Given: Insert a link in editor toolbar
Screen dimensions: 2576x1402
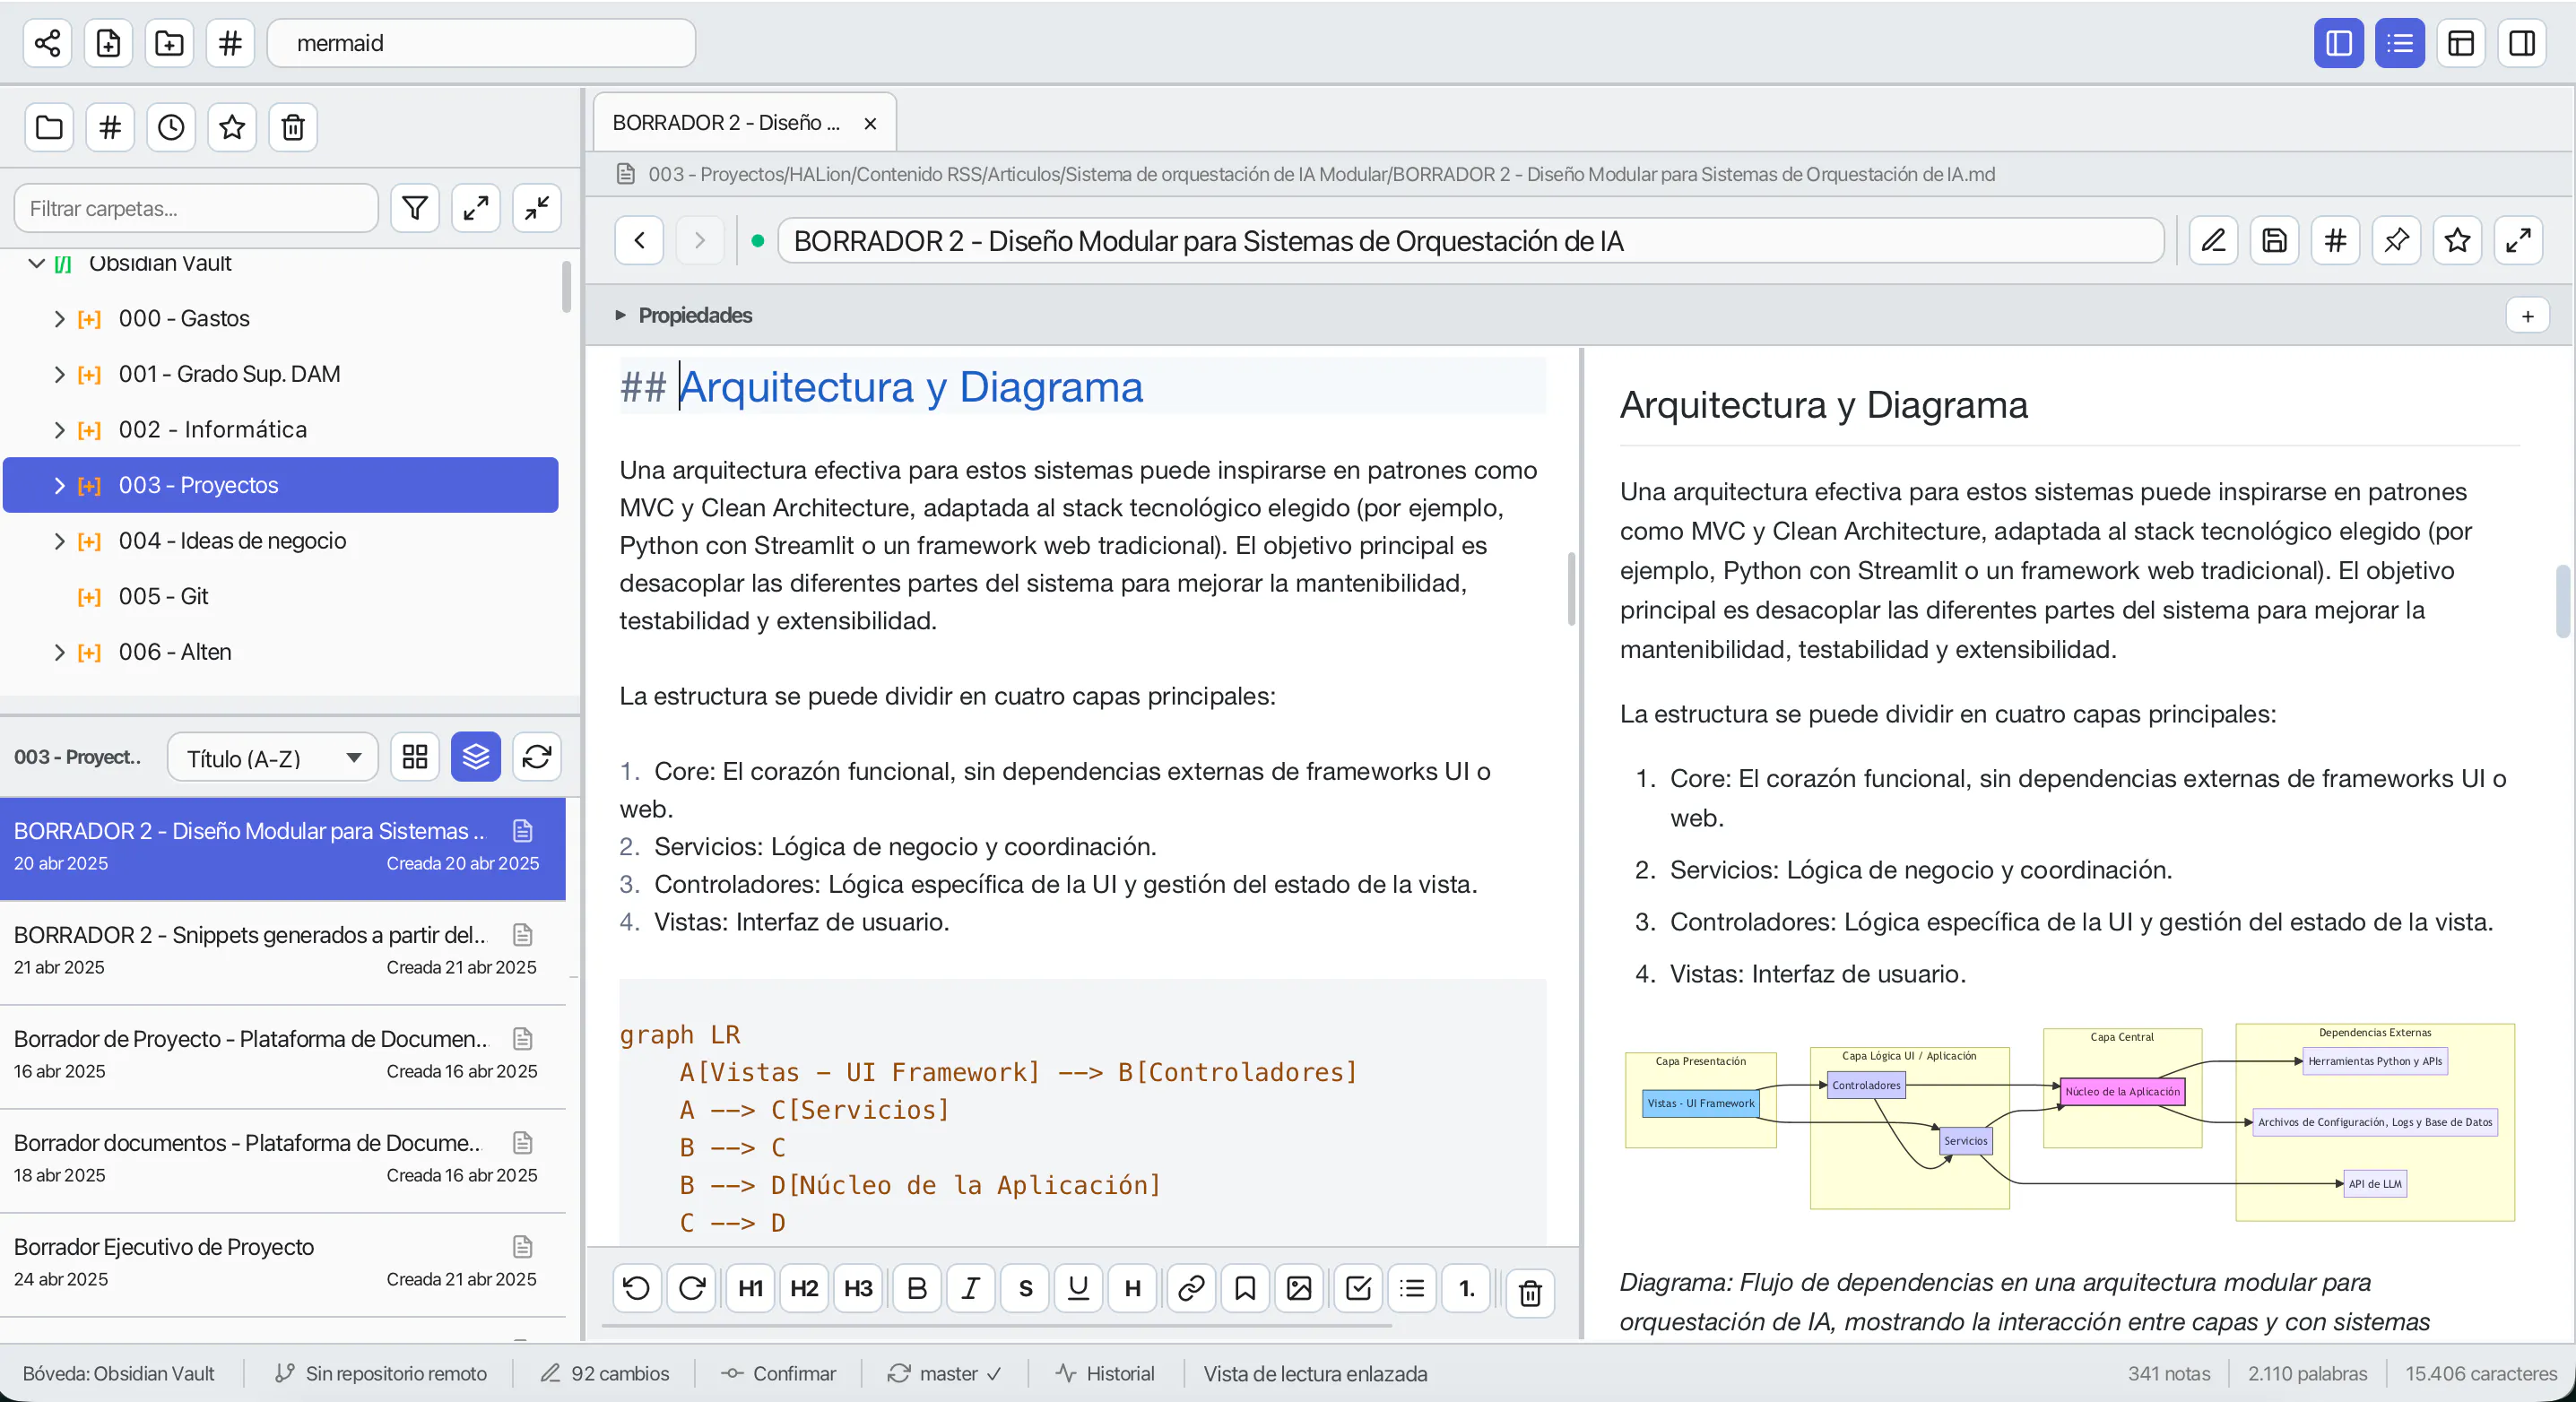Looking at the screenshot, I should pos(1191,1288).
